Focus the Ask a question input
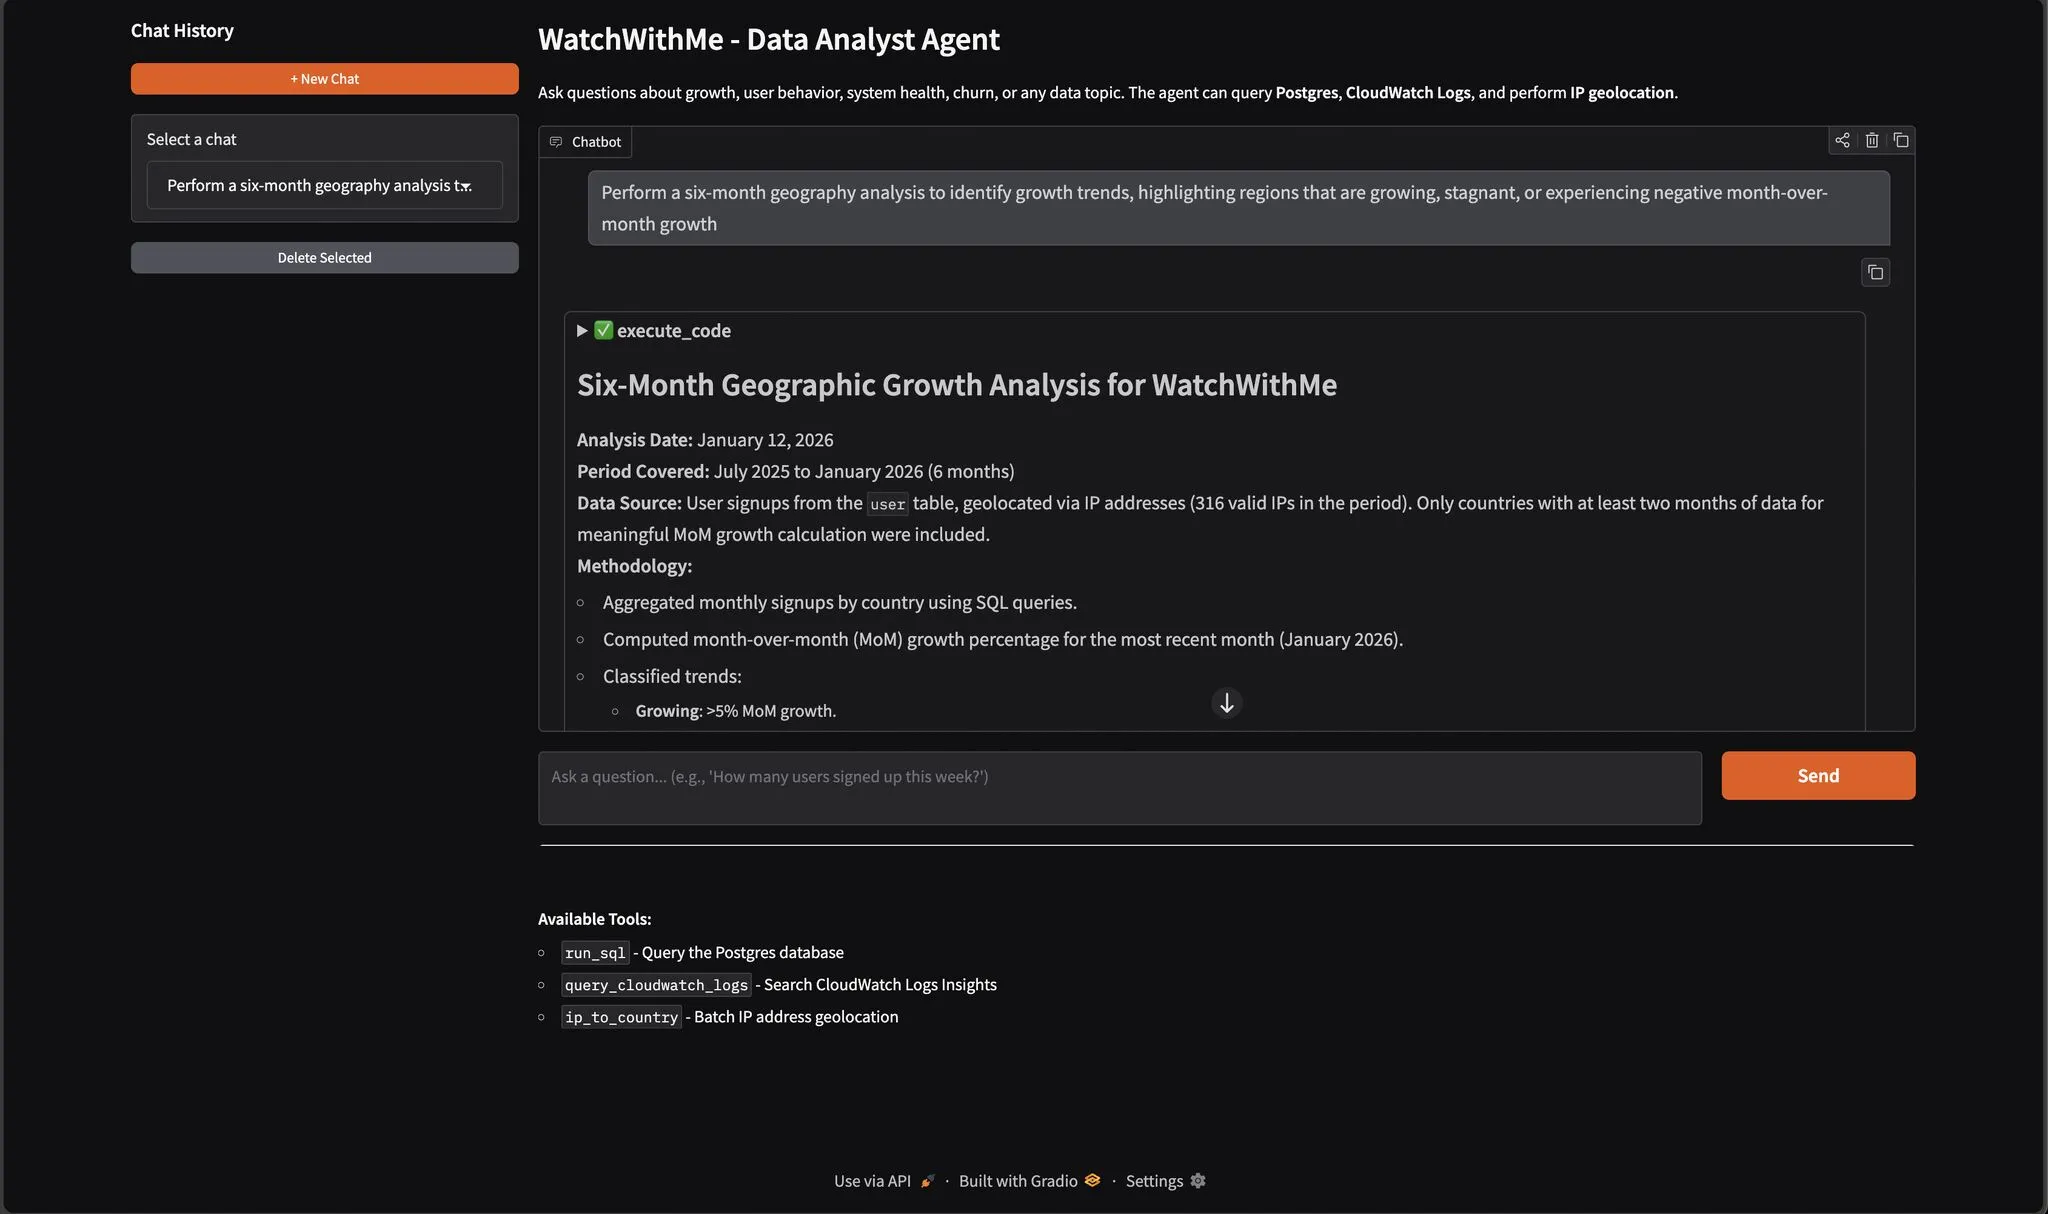Image resolution: width=2048 pixels, height=1214 pixels. [1120, 788]
